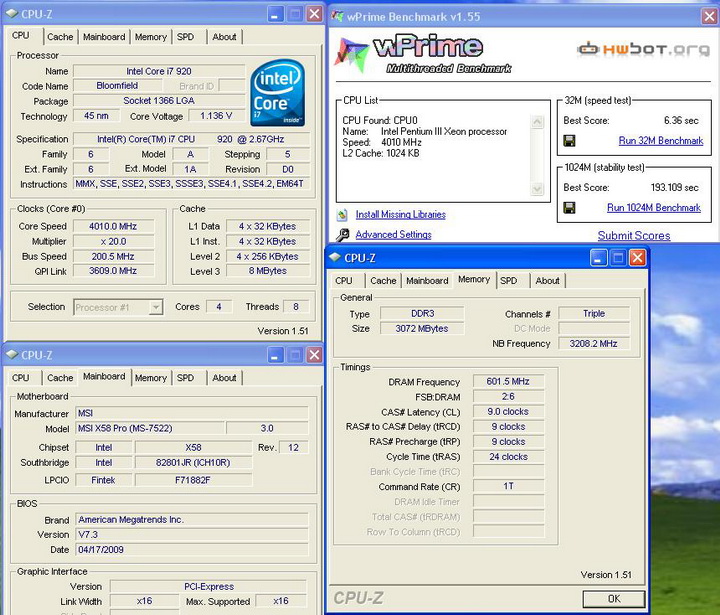Click the Core Speed 4010.0 MHz field
Screen dimensions: 720x615
pos(113,226)
